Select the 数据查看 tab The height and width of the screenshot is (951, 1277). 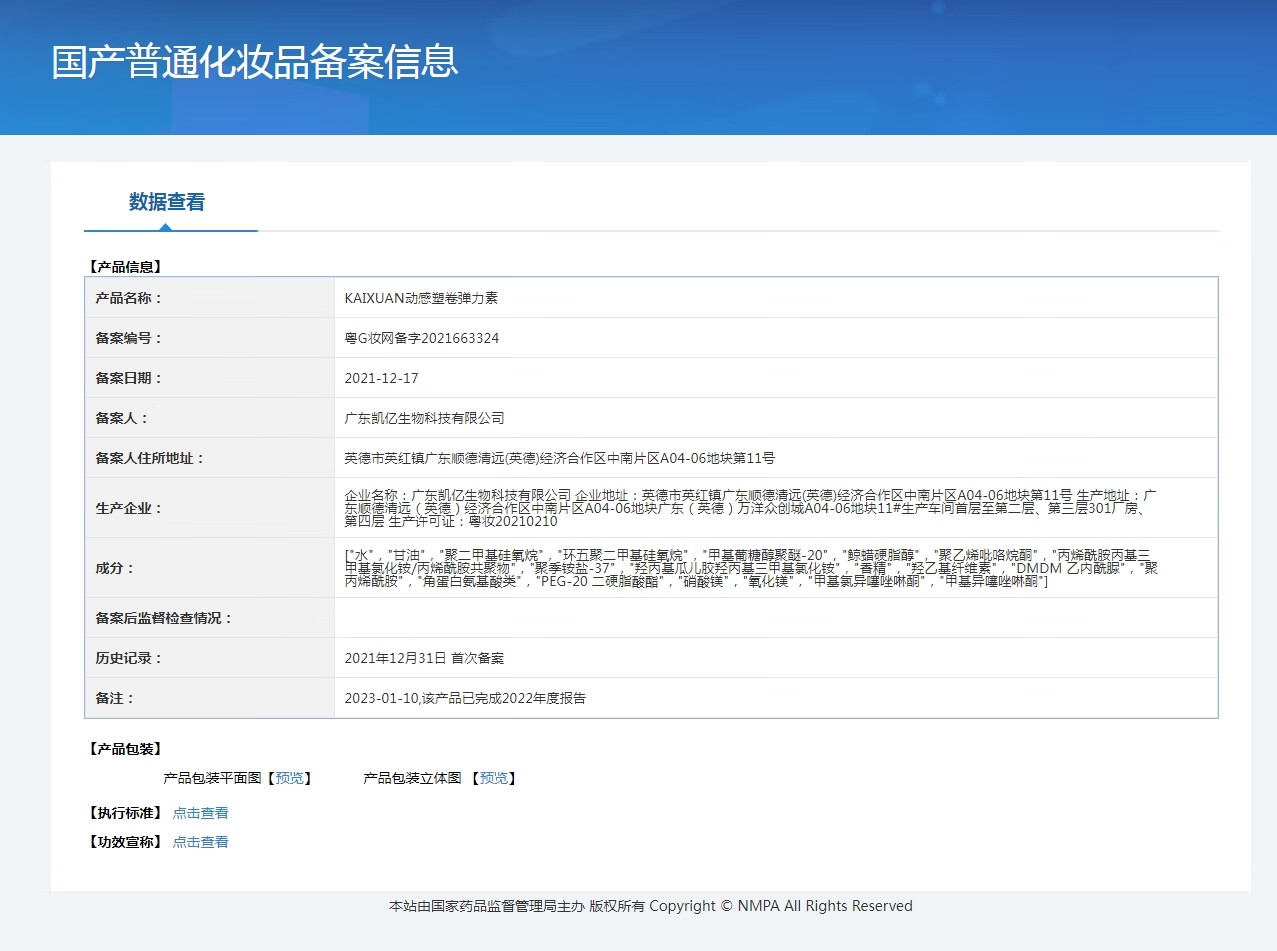point(166,202)
